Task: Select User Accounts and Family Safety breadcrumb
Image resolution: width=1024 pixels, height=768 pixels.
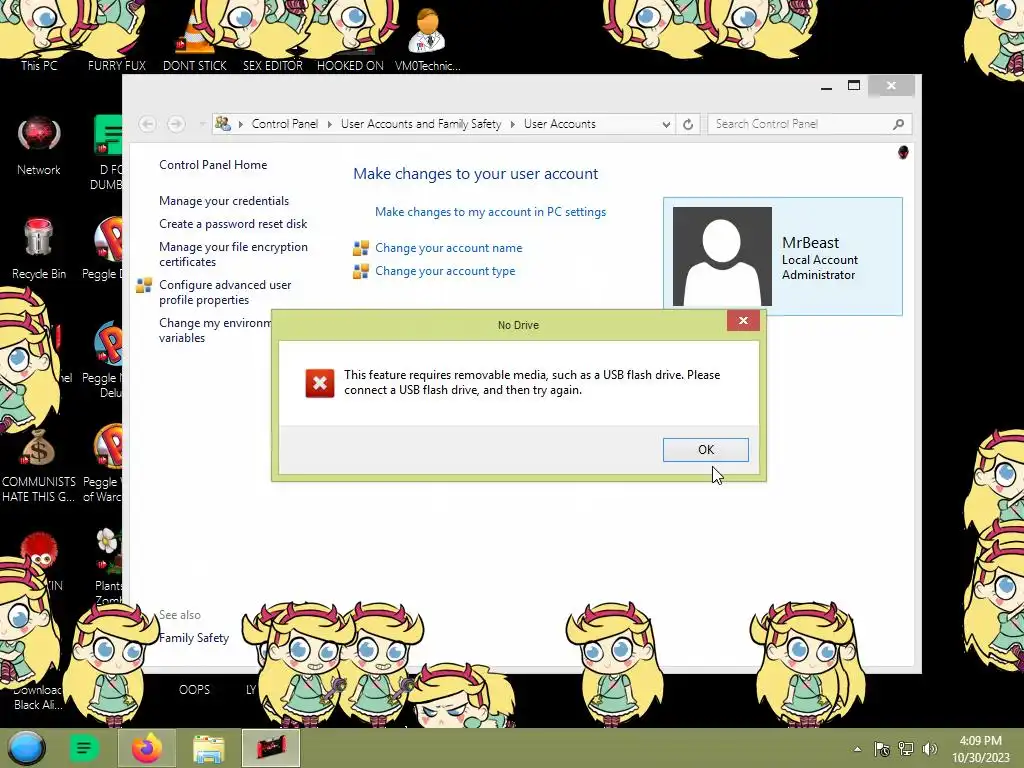Action: [x=421, y=124]
